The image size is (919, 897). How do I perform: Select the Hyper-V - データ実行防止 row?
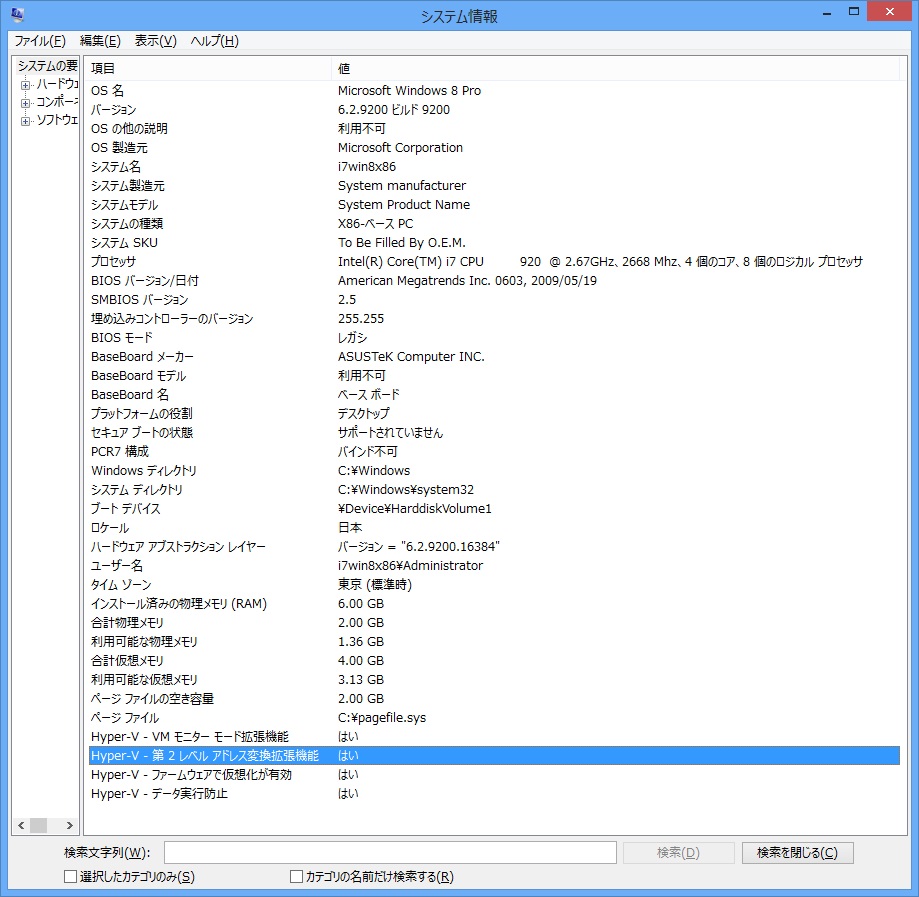coord(494,793)
